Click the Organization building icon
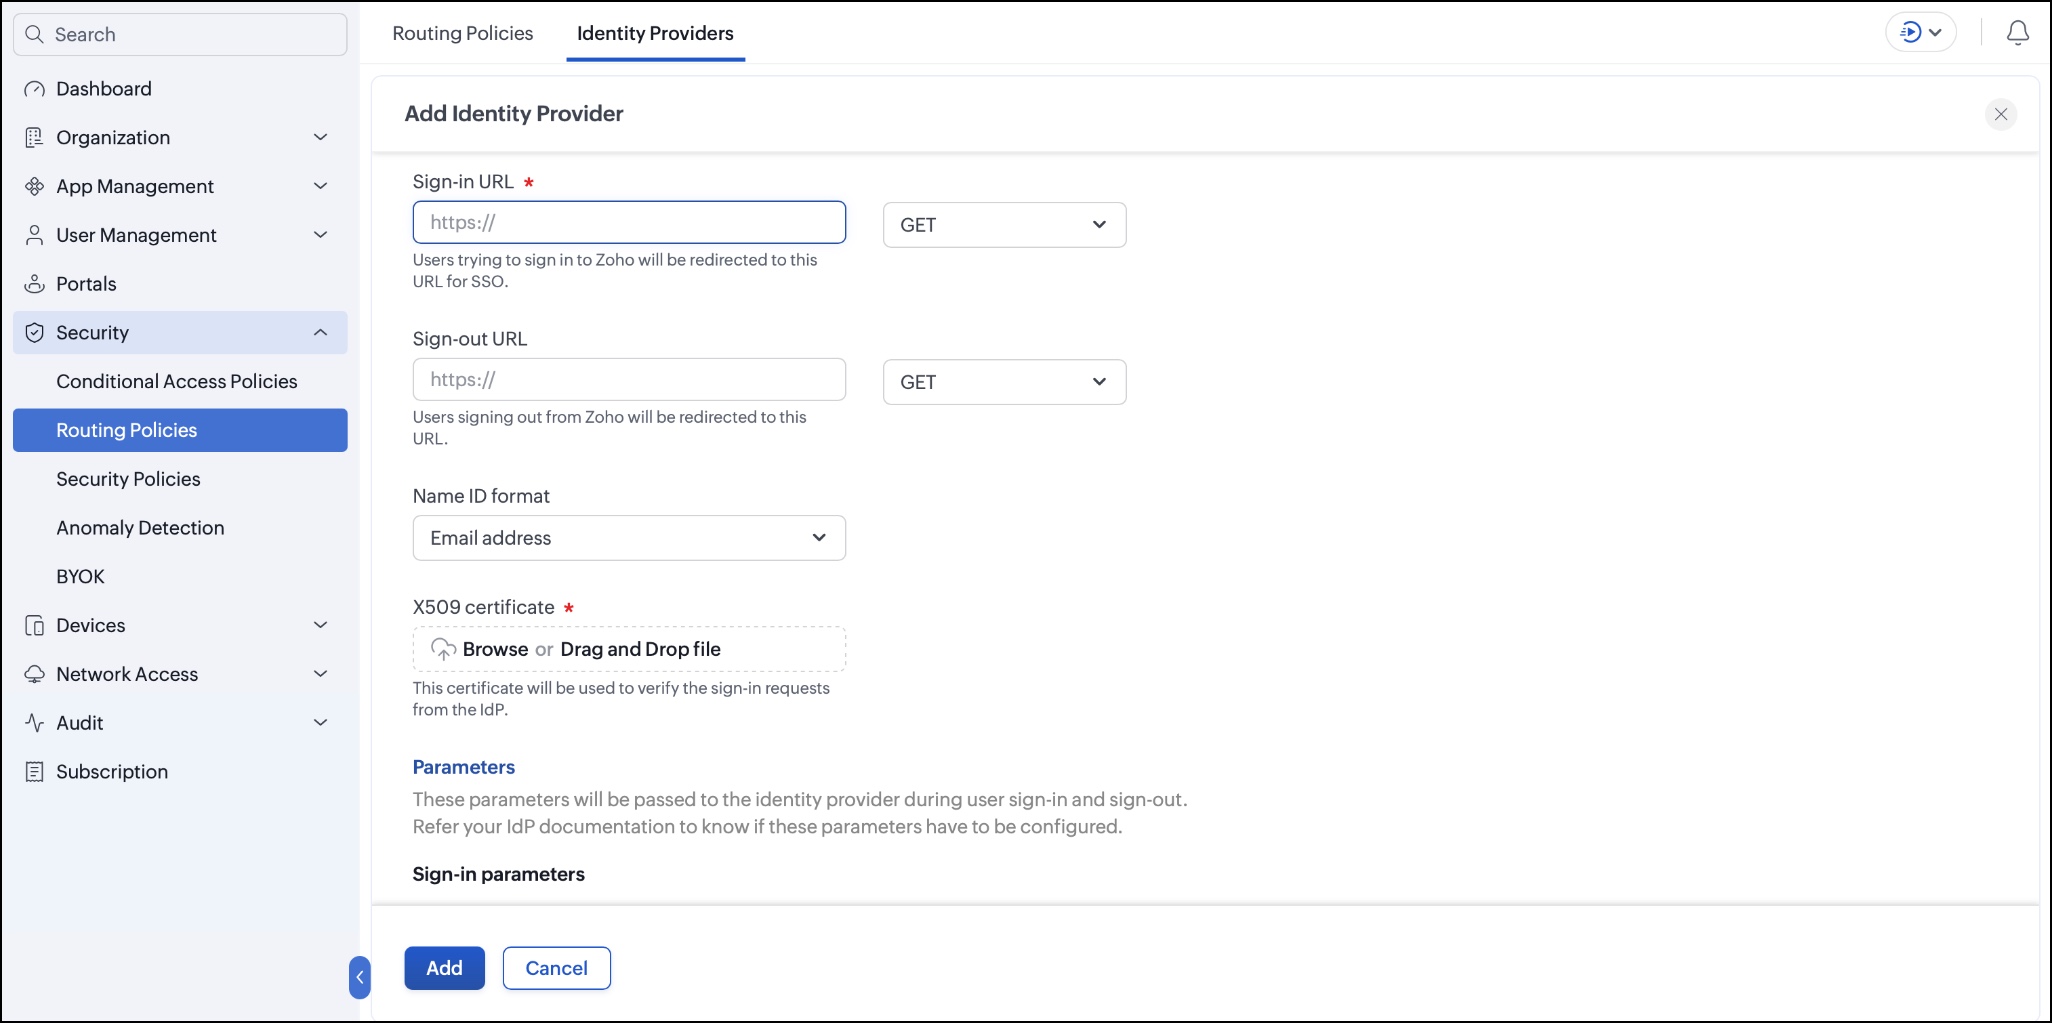Image resolution: width=2052 pixels, height=1023 pixels. pyautogui.click(x=34, y=138)
